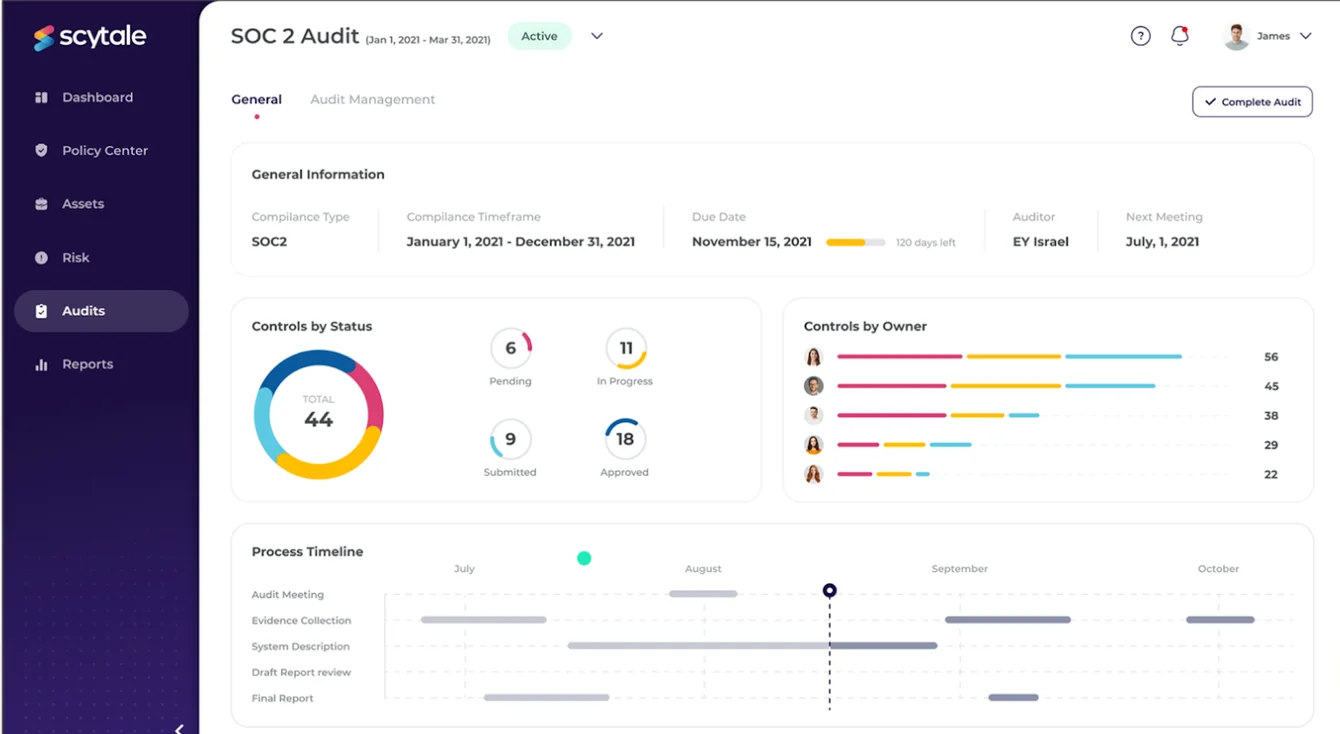
Task: Click owner avatar in the 38 controls row
Action: pos(814,415)
